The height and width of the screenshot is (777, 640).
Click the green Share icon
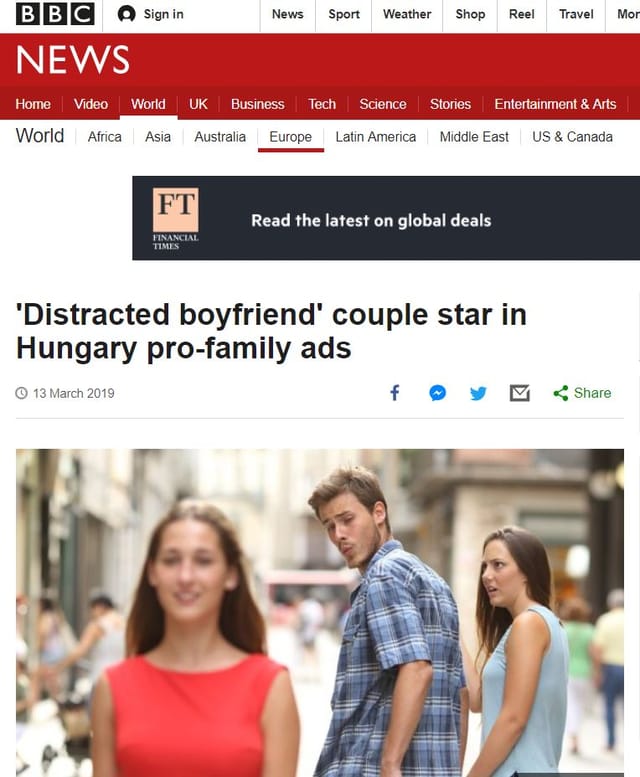(x=561, y=393)
